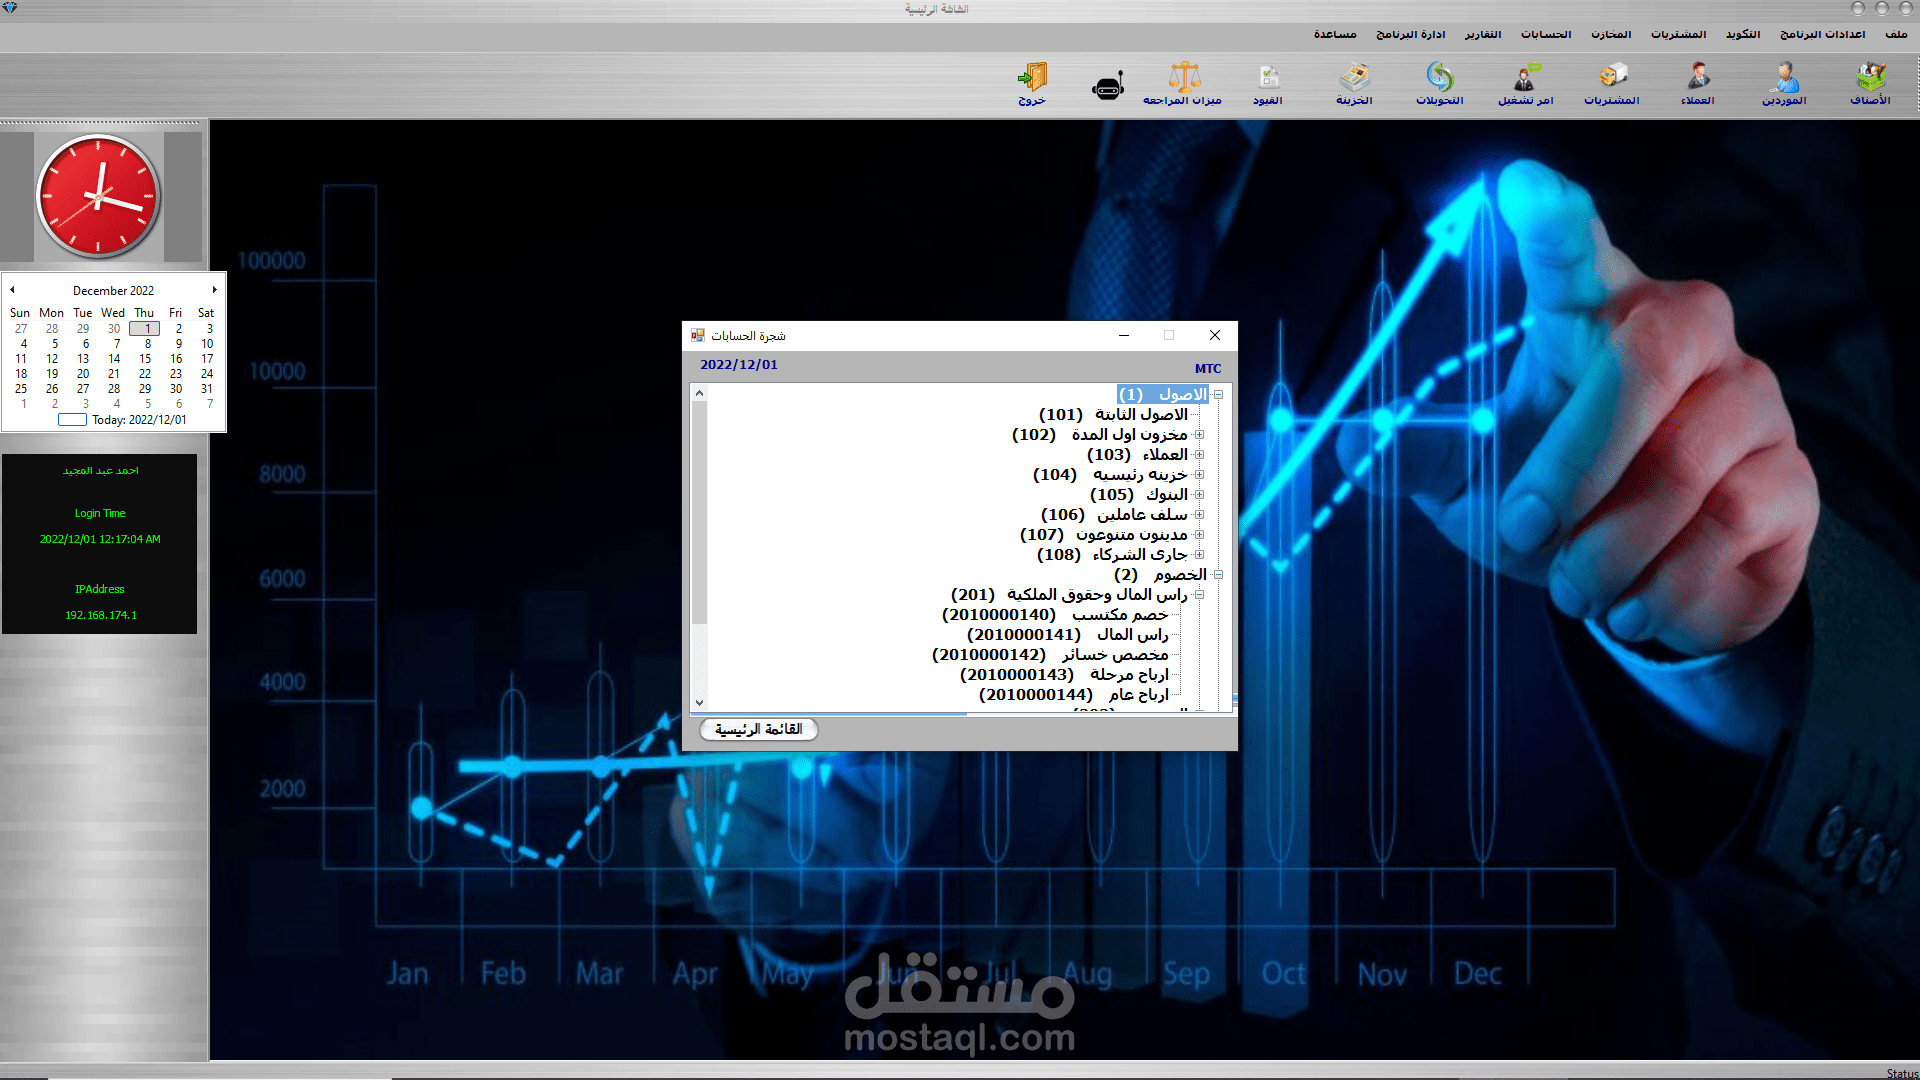Viewport: 1920px width, 1080px height.
Task: Open the التحويلات (transfers) toolbar icon
Action: pos(1440,83)
